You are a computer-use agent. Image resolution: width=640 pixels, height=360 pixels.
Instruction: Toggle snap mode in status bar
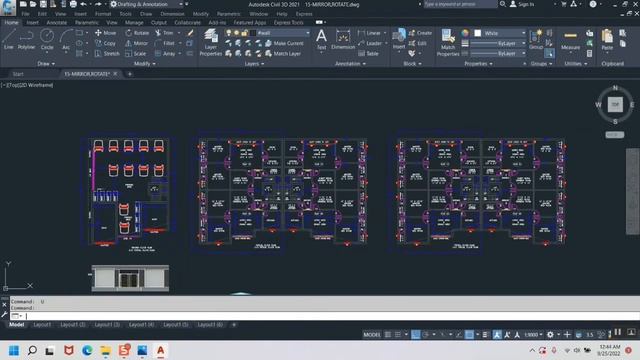(x=398, y=334)
